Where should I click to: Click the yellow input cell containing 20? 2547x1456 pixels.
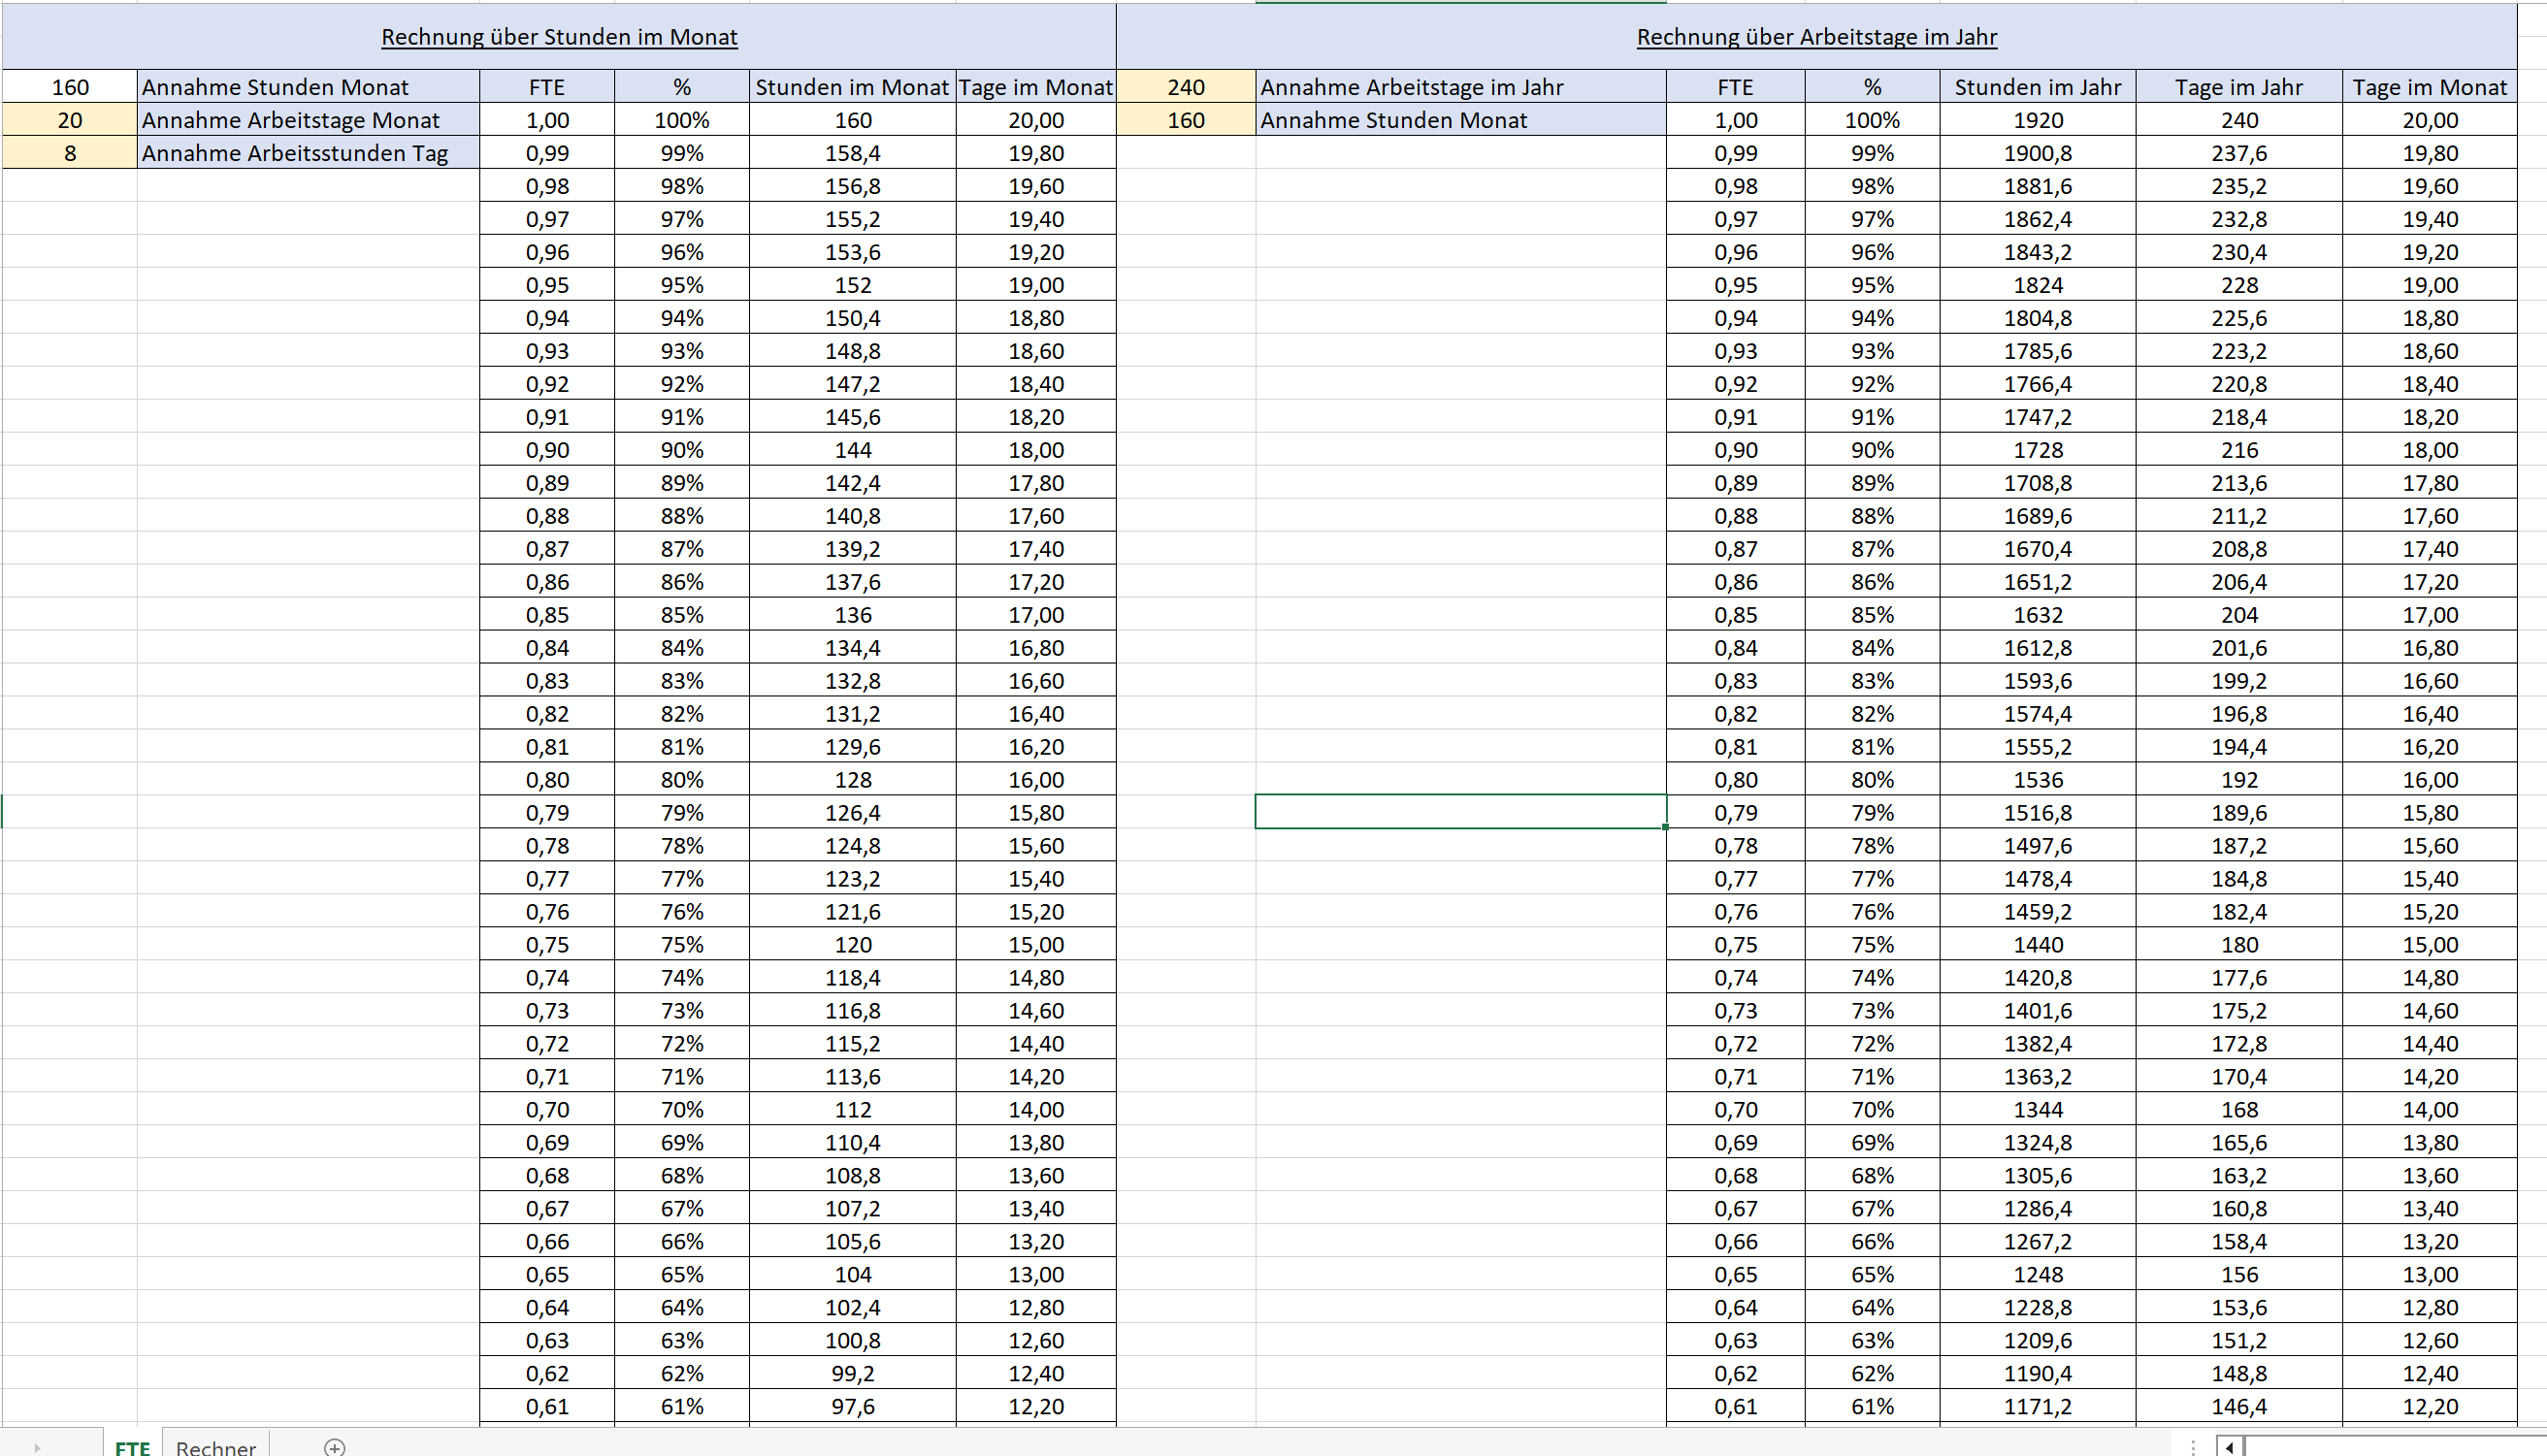[70, 120]
